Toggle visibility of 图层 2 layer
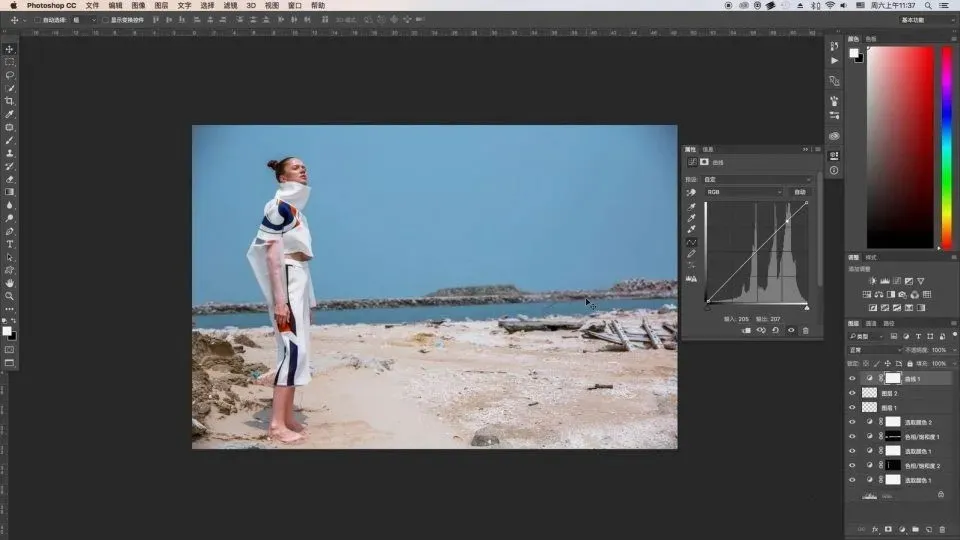The image size is (960, 540). point(852,394)
